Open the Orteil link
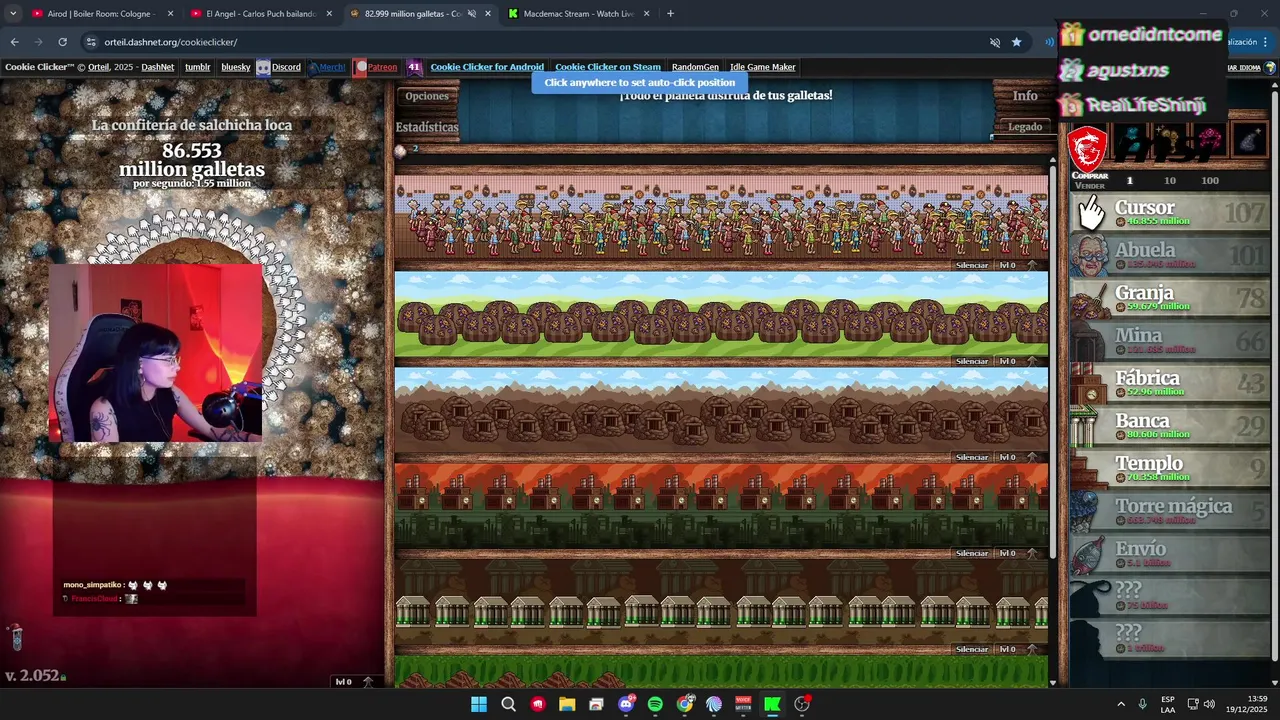The height and width of the screenshot is (720, 1280). coord(98,67)
